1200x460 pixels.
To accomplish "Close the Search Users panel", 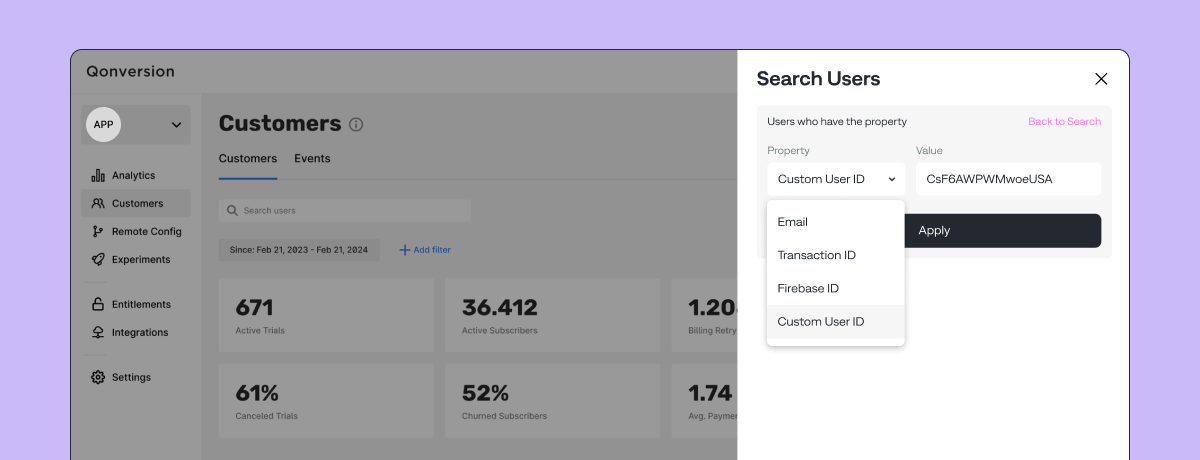I will point(1101,79).
